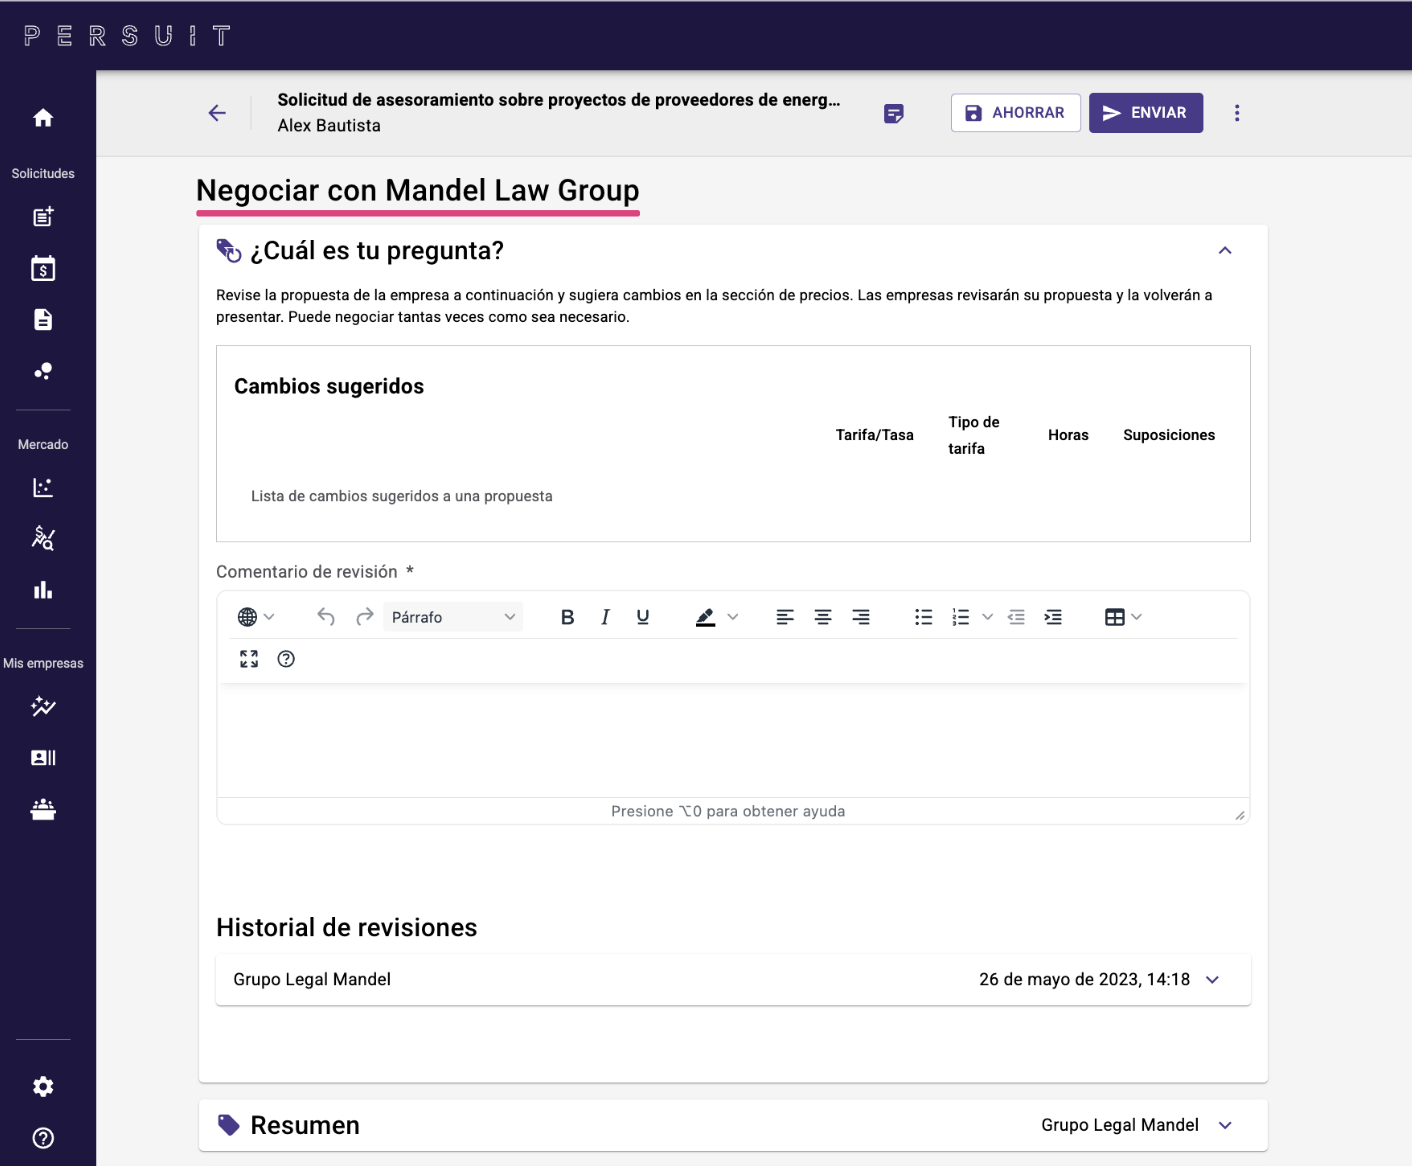This screenshot has height=1166, width=1412.
Task: Click the Historial de revisiones heading
Action: (x=347, y=928)
